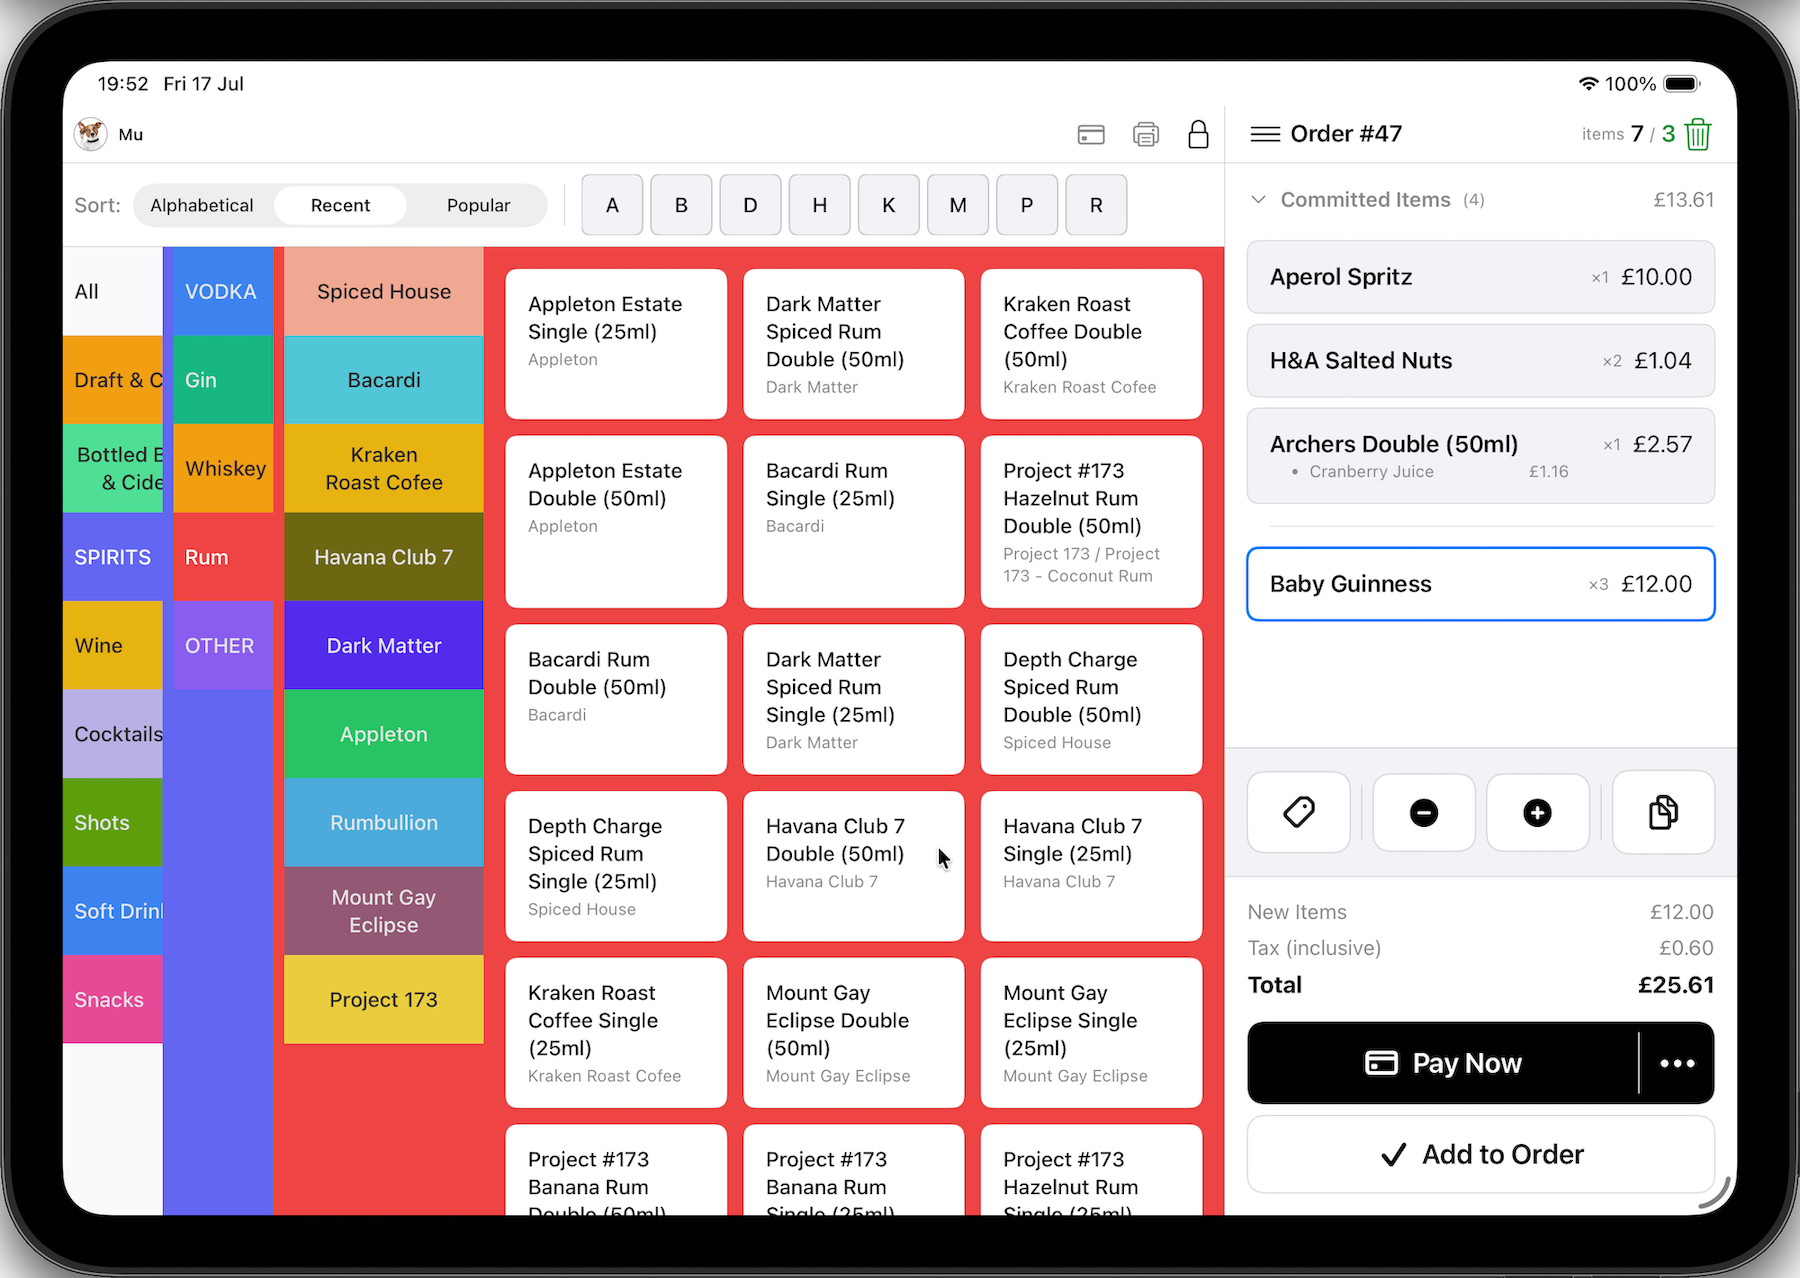The height and width of the screenshot is (1278, 1800).
Task: Filter by letter P
Action: 1027,205
